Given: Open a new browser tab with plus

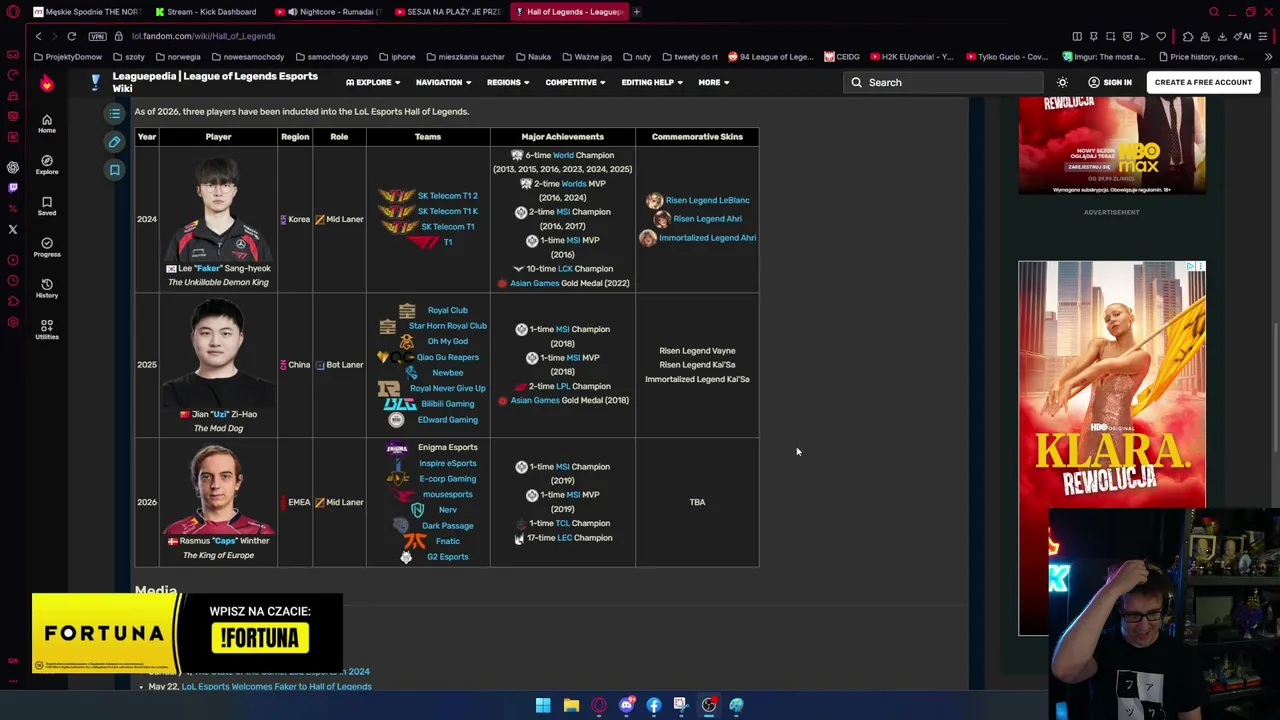Looking at the screenshot, I should point(637,12).
